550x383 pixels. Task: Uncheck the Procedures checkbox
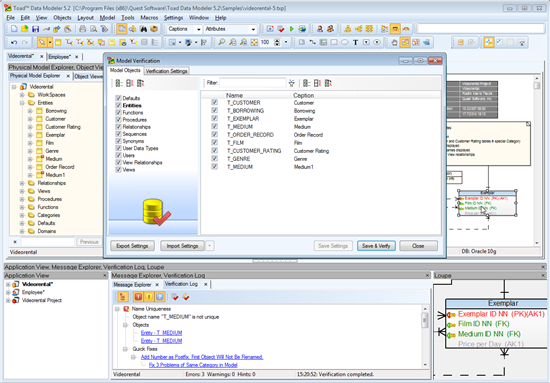[118, 120]
